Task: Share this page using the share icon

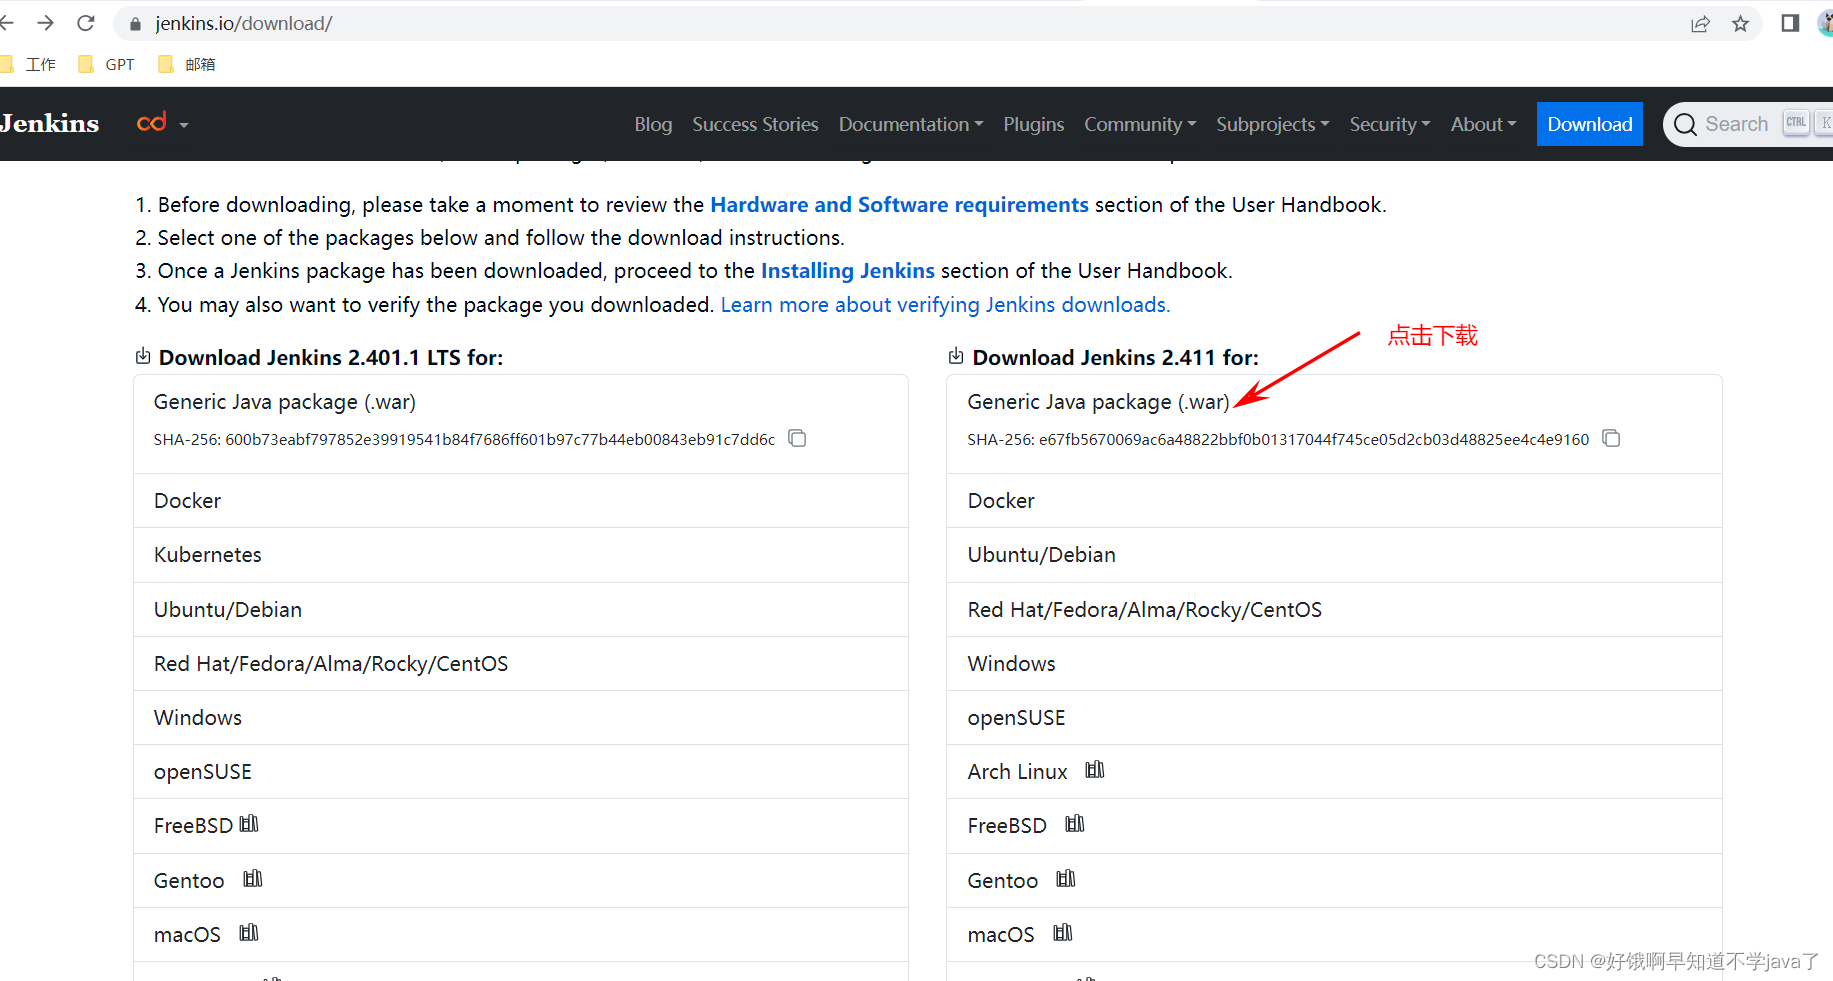Action: tap(1700, 24)
